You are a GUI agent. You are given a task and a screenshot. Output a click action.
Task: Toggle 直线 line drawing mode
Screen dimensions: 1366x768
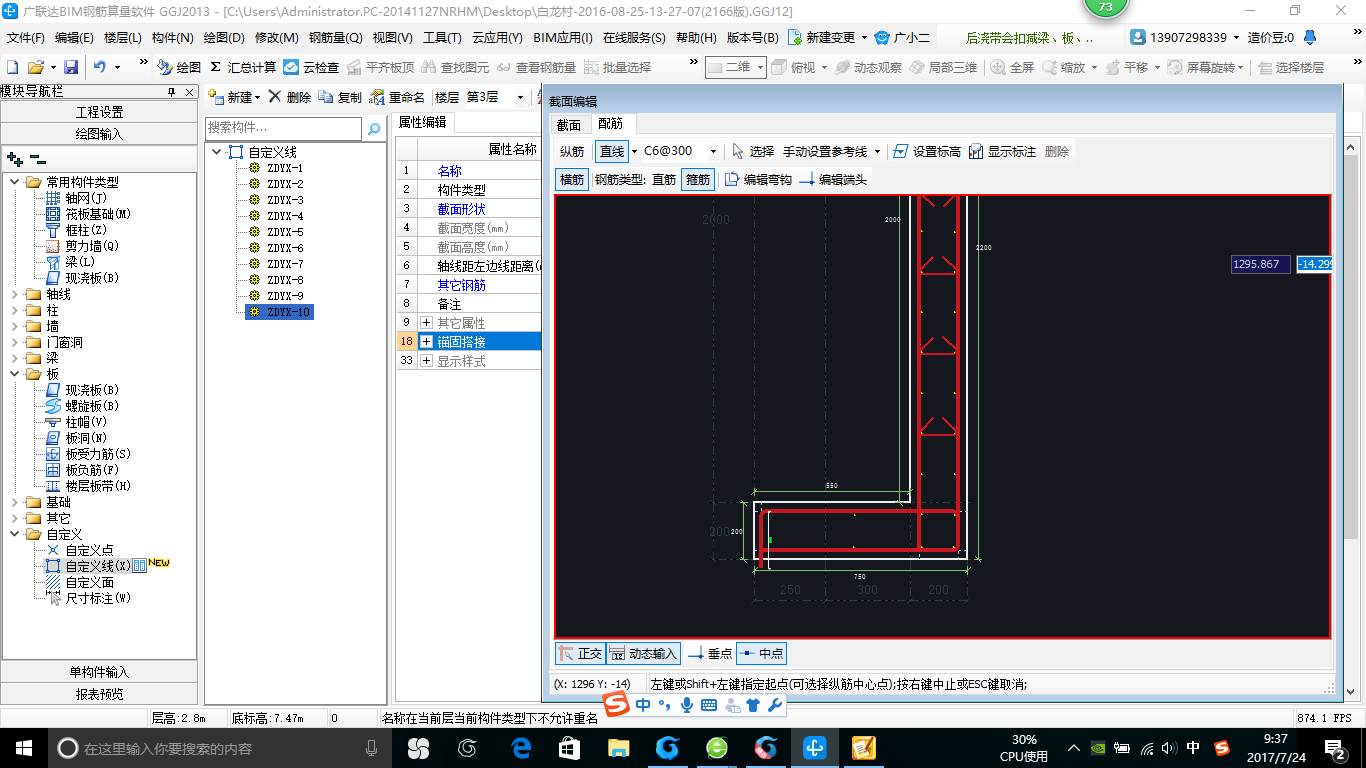coord(611,151)
